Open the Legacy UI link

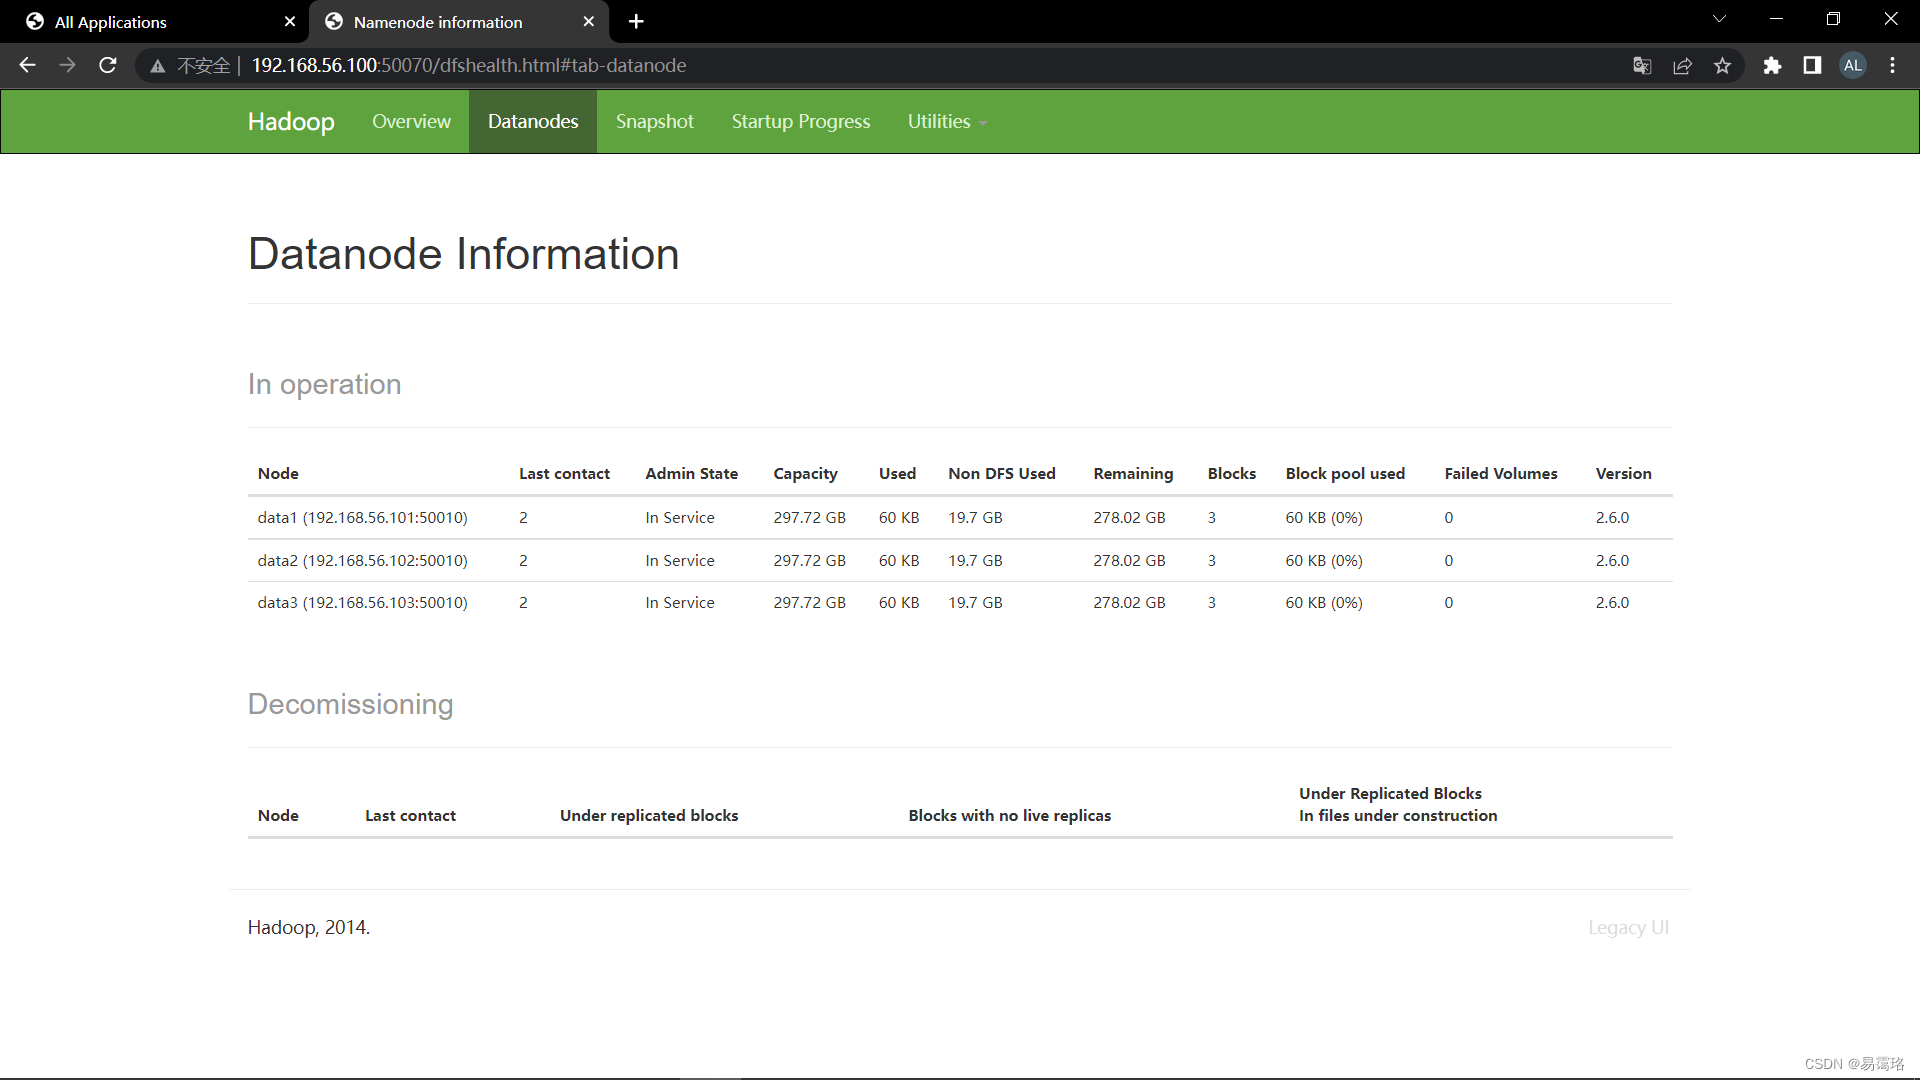tap(1628, 927)
